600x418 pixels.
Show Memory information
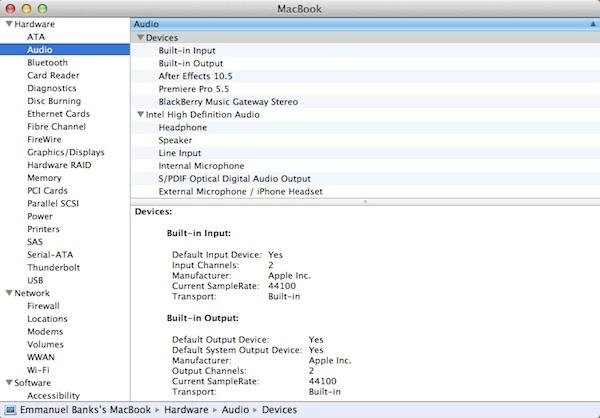coord(44,178)
